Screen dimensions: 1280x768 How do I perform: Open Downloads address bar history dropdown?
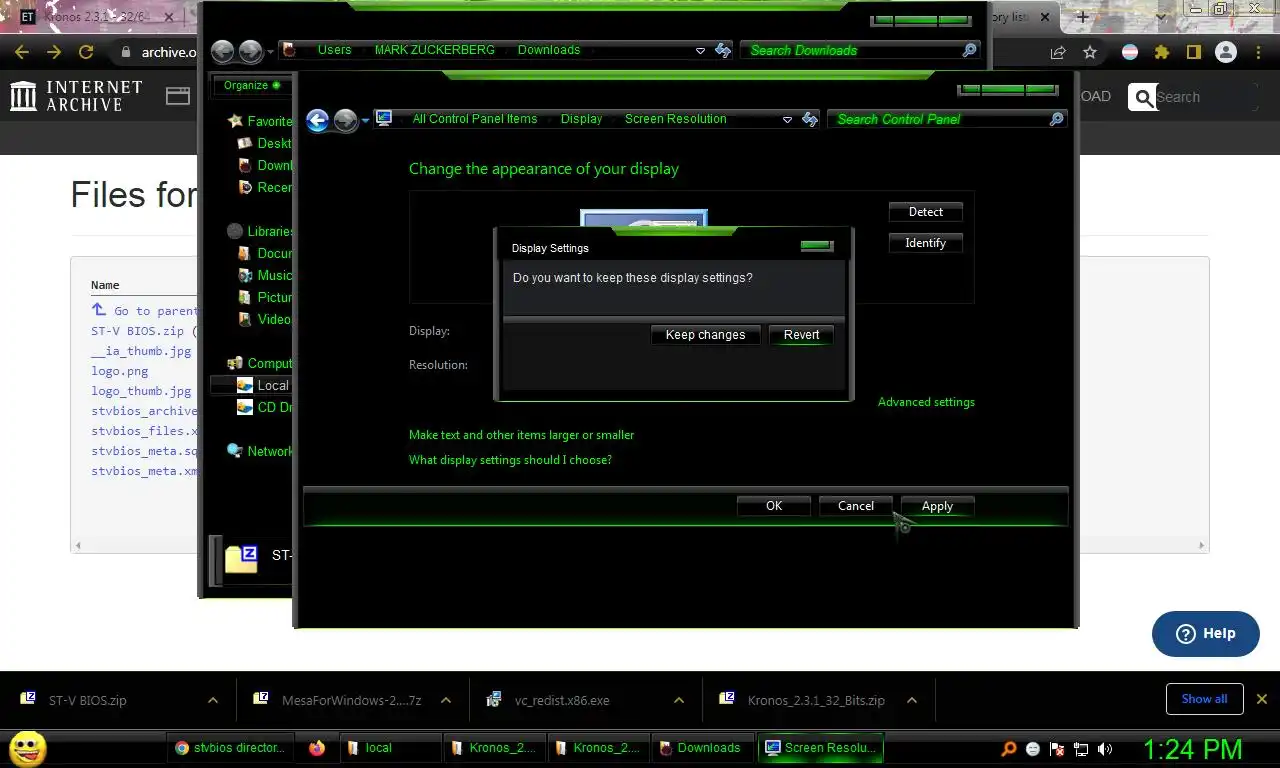click(700, 51)
